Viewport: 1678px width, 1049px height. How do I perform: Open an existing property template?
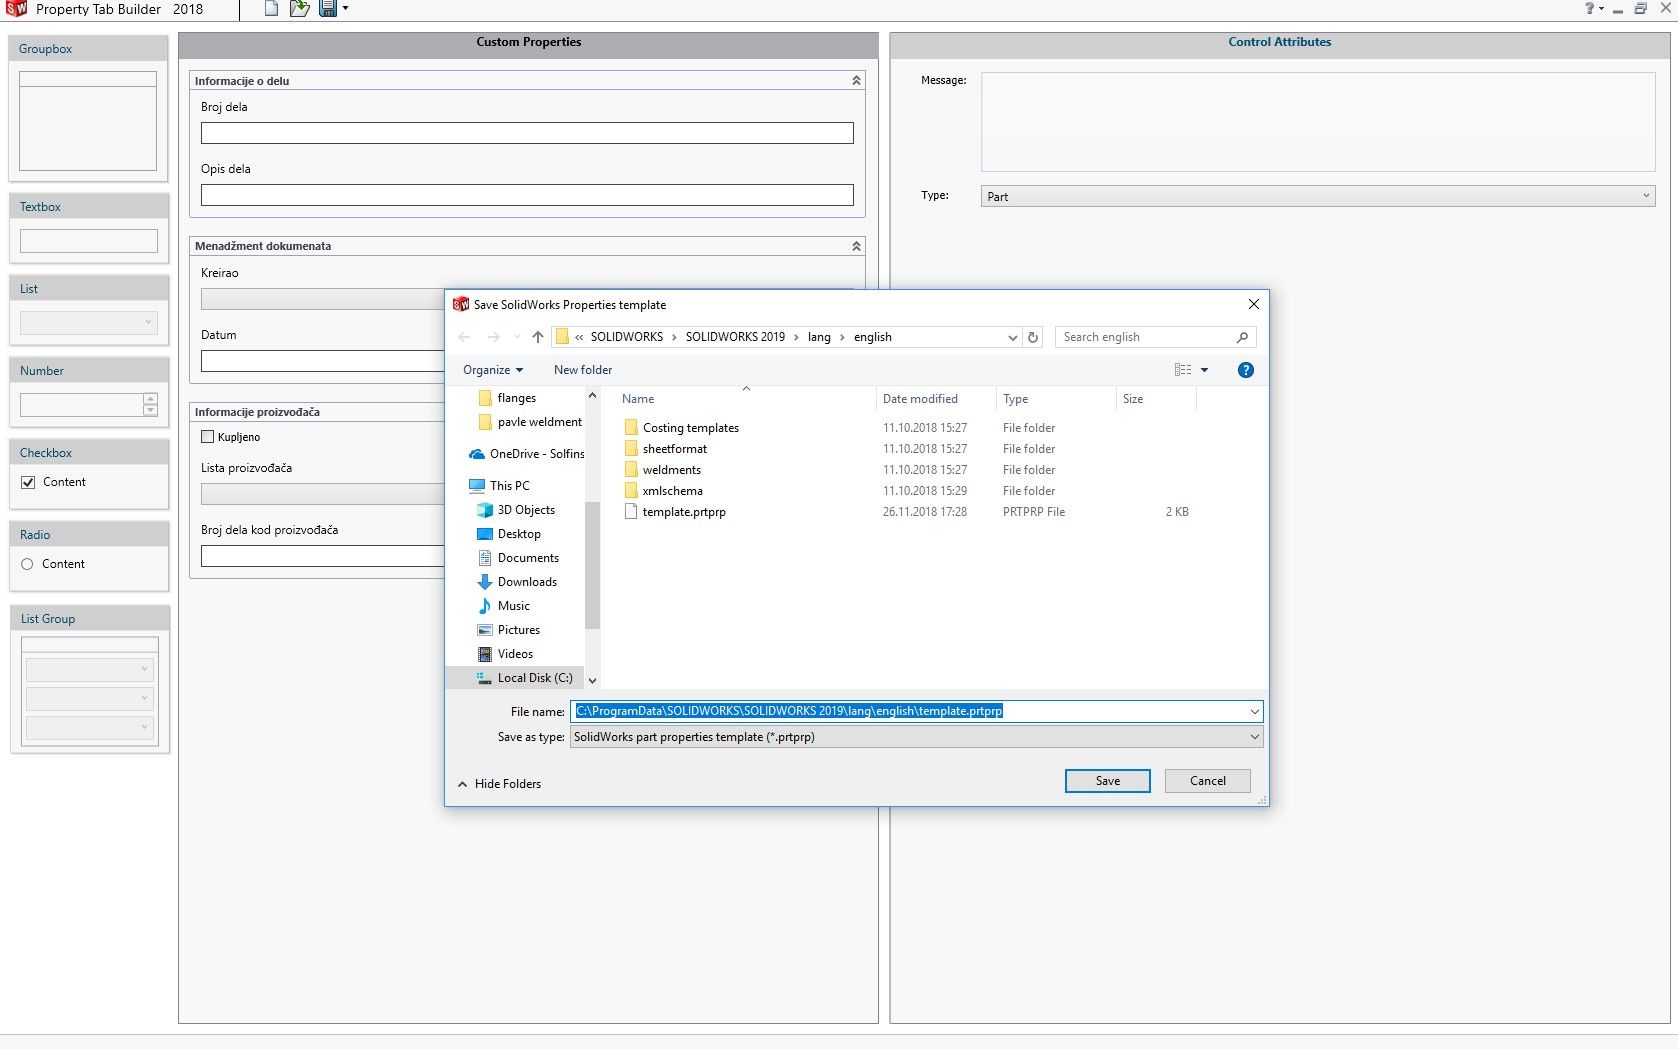tap(298, 9)
